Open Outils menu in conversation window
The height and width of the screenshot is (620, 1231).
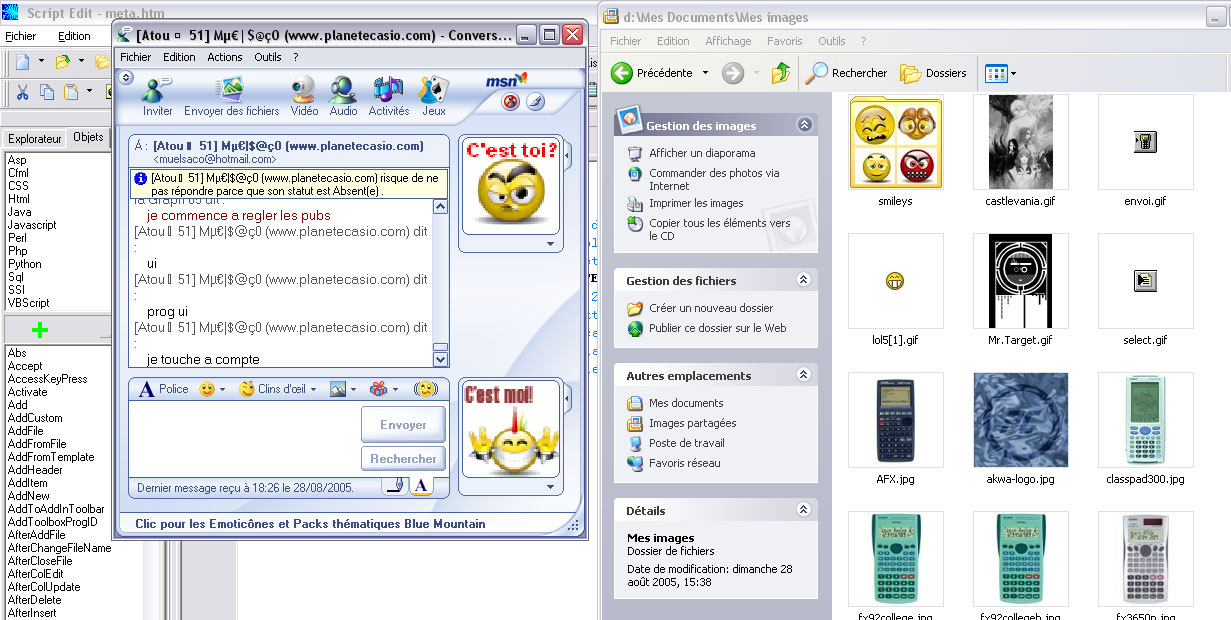(x=268, y=57)
